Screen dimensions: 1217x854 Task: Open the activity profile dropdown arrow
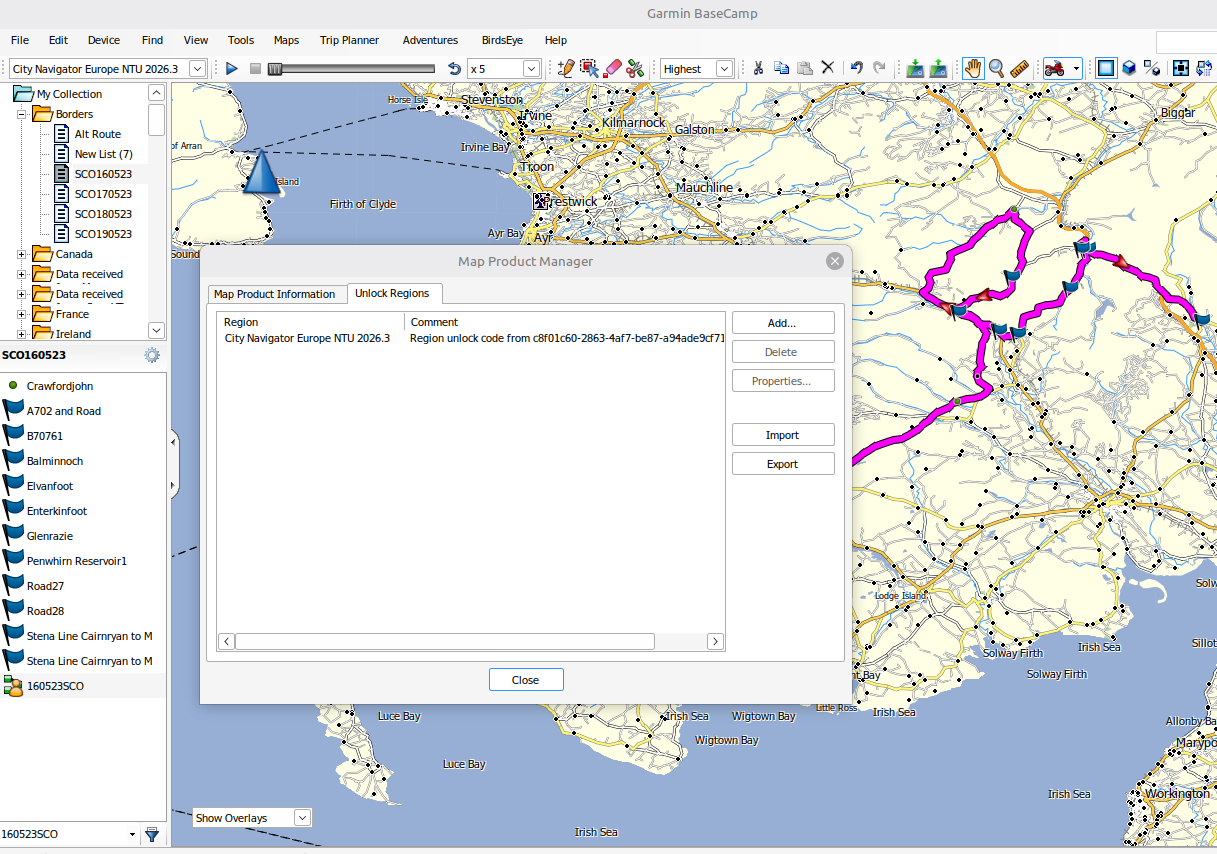(x=1076, y=68)
